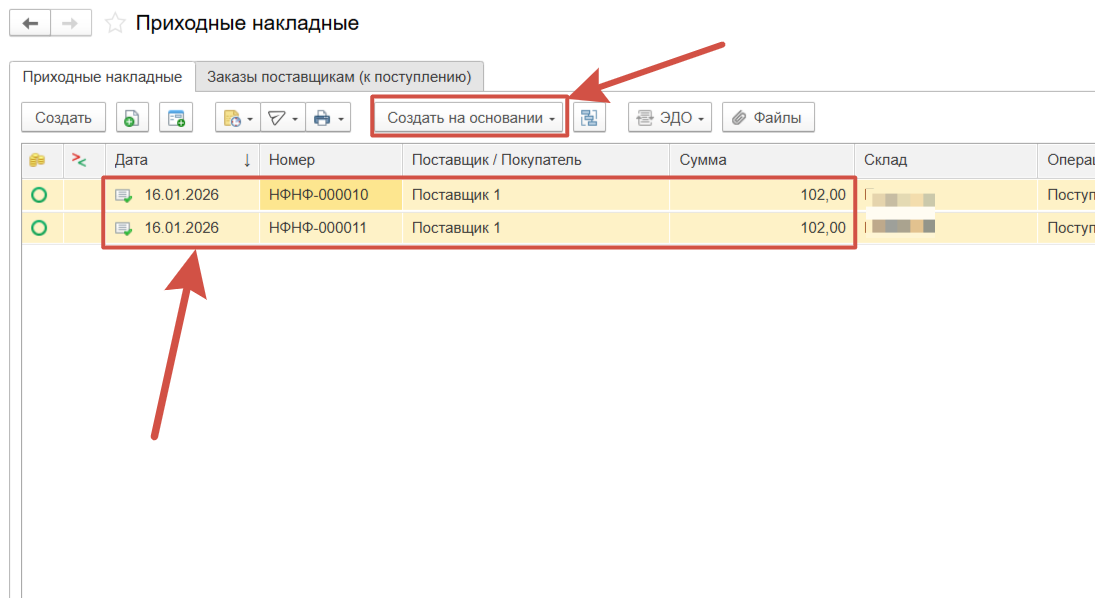Click the copy document icon next to Создать
The height and width of the screenshot is (598, 1095).
[x=132, y=118]
